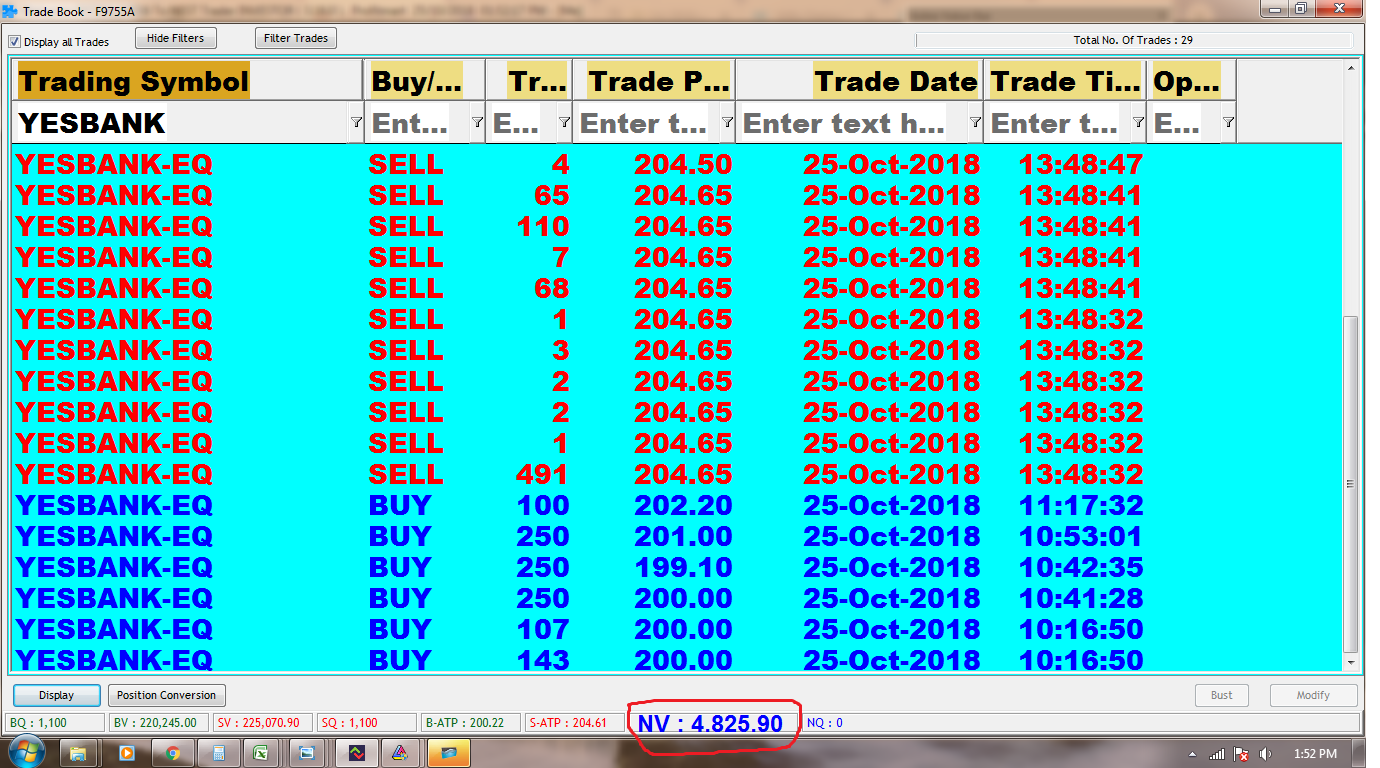Open Windows Explorer from the taskbar
Image resolution: width=1380 pixels, height=768 pixels.
[78, 753]
